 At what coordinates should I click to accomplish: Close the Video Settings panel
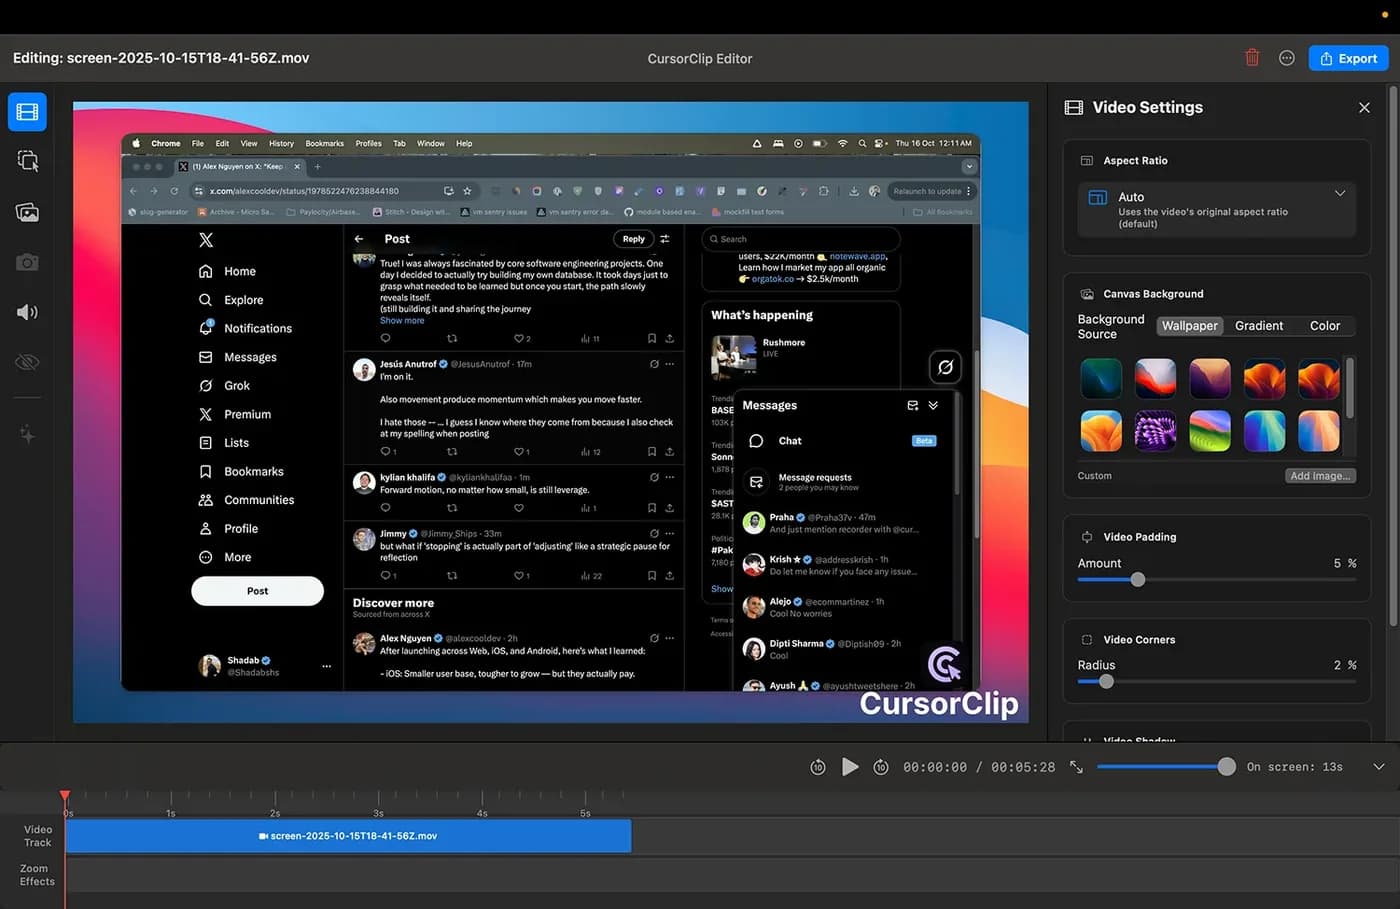click(1364, 107)
